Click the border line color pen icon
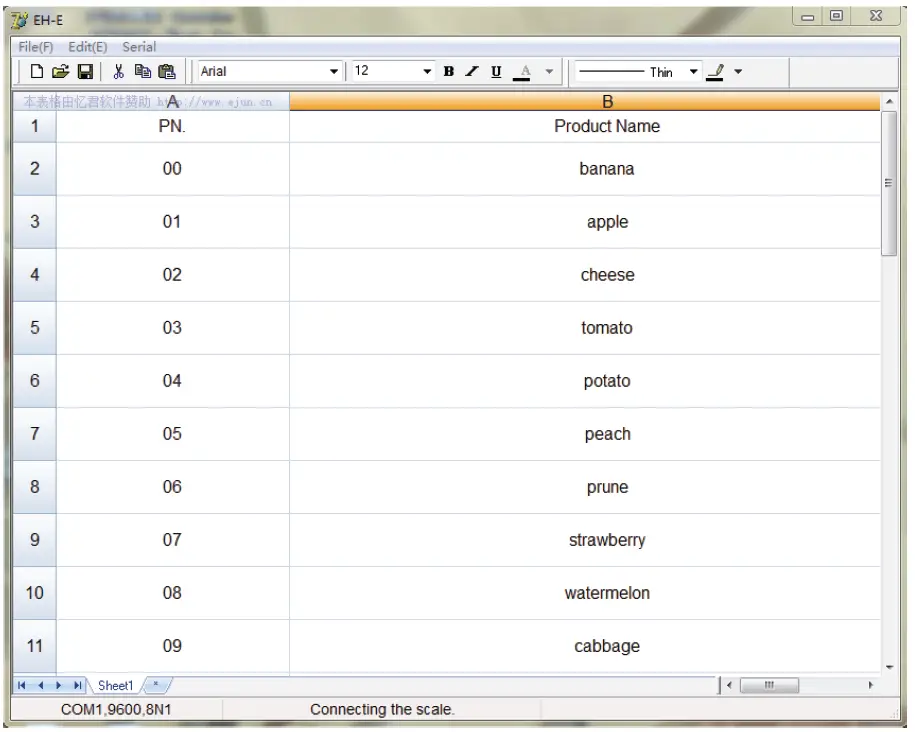Screen dimensions: 915x732 tap(715, 72)
